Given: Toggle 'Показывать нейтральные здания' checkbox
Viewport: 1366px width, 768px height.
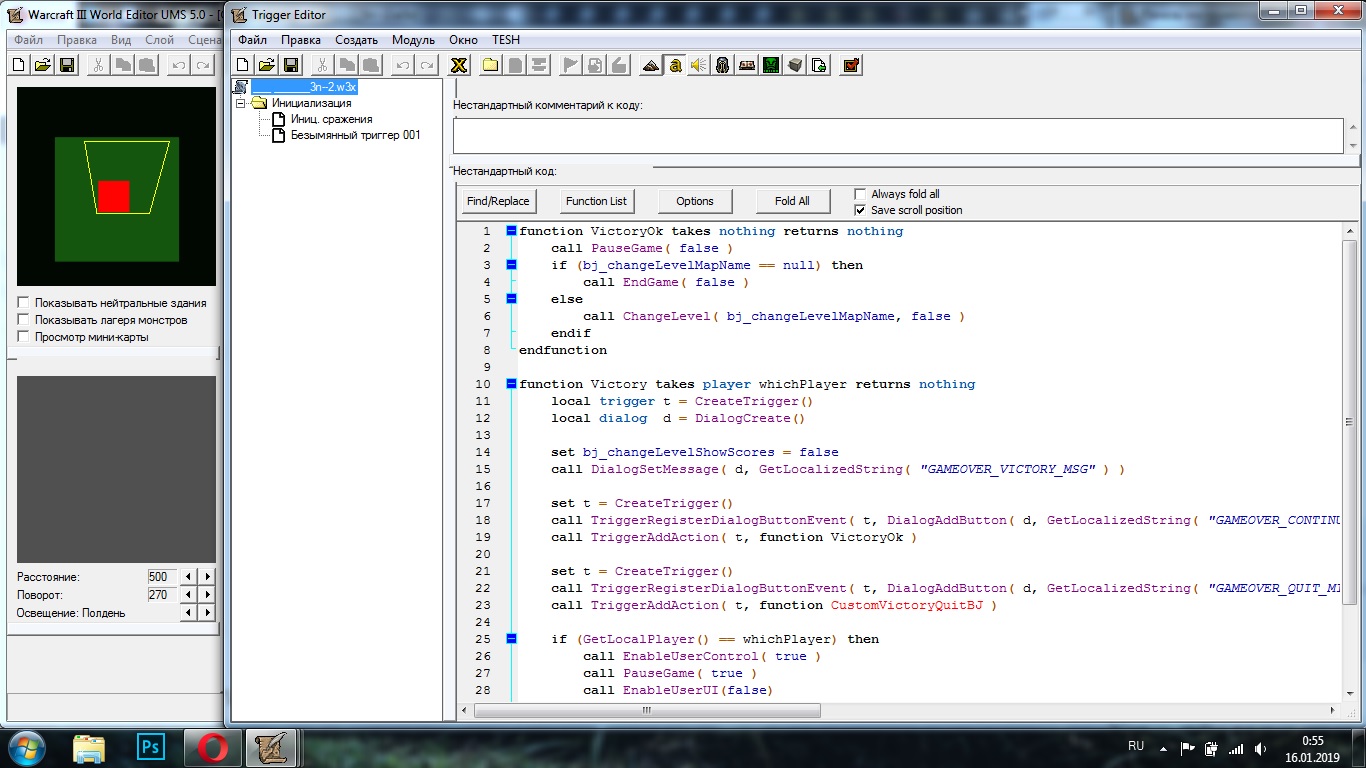Looking at the screenshot, I should pos(23,303).
